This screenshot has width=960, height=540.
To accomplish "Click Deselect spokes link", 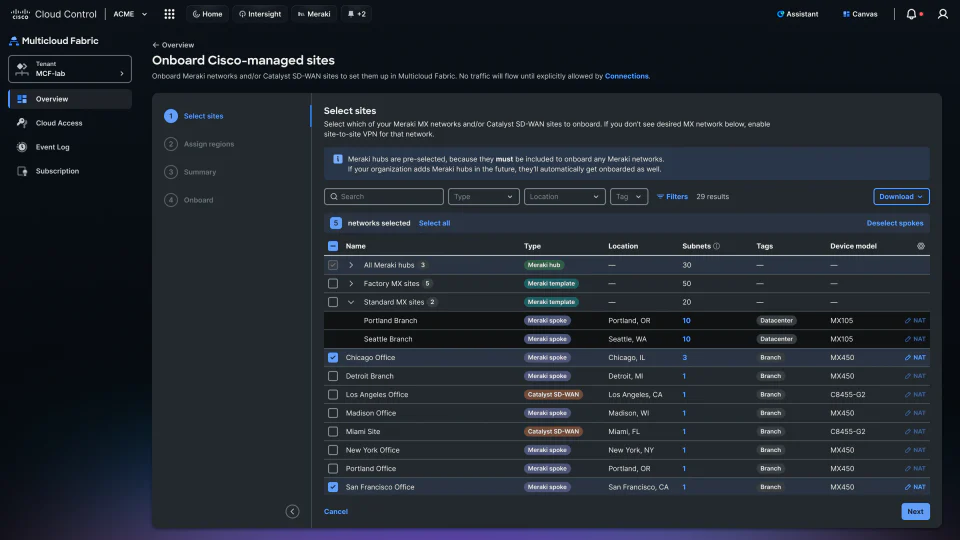I will pyautogui.click(x=894, y=223).
